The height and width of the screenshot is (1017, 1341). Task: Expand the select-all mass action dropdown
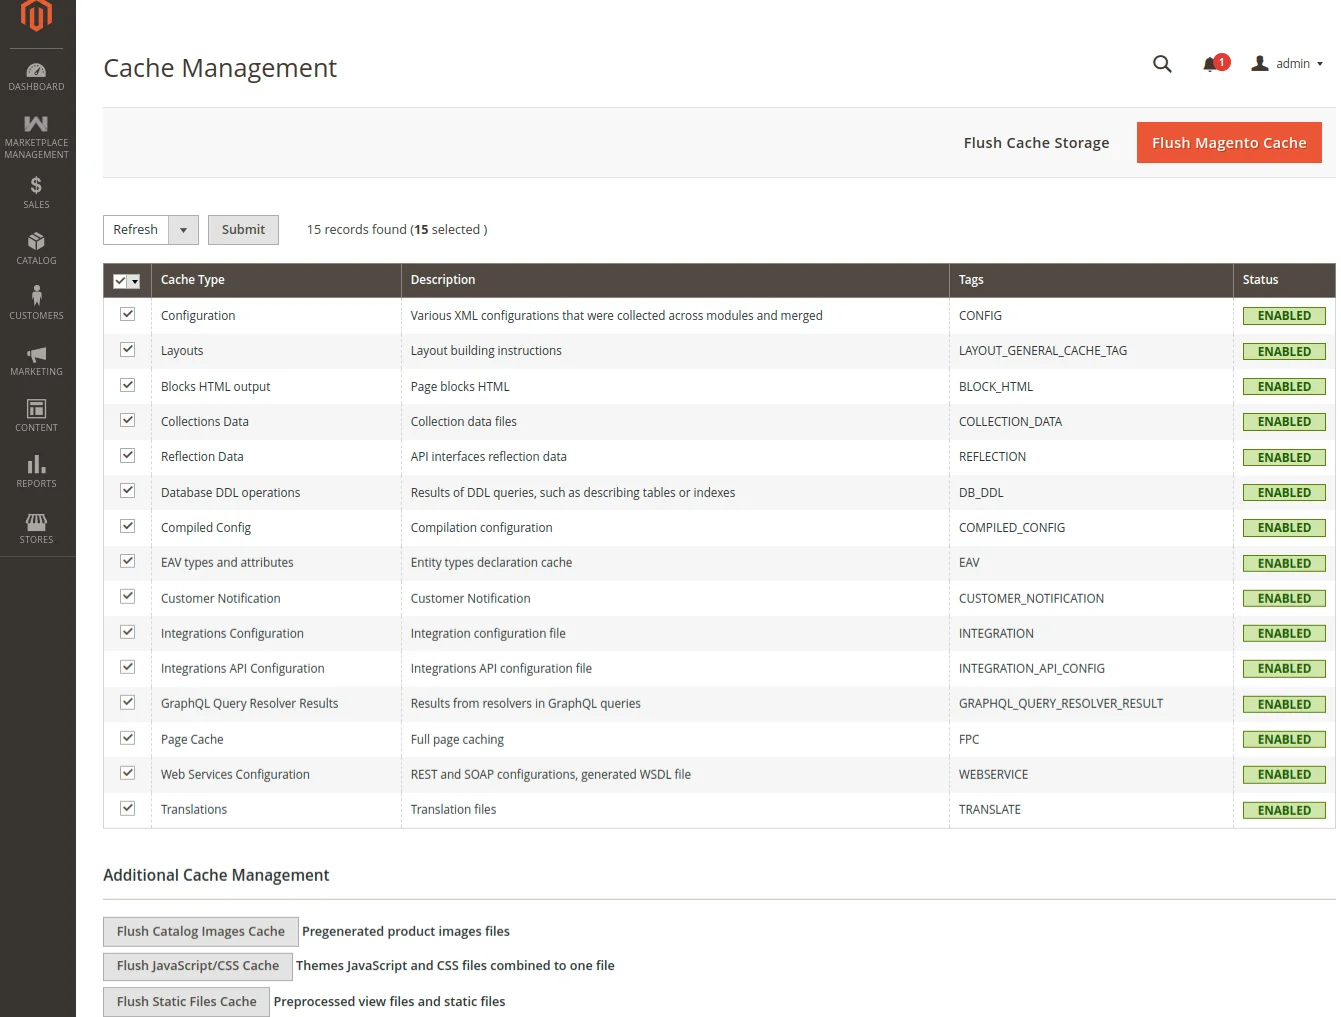tap(132, 280)
